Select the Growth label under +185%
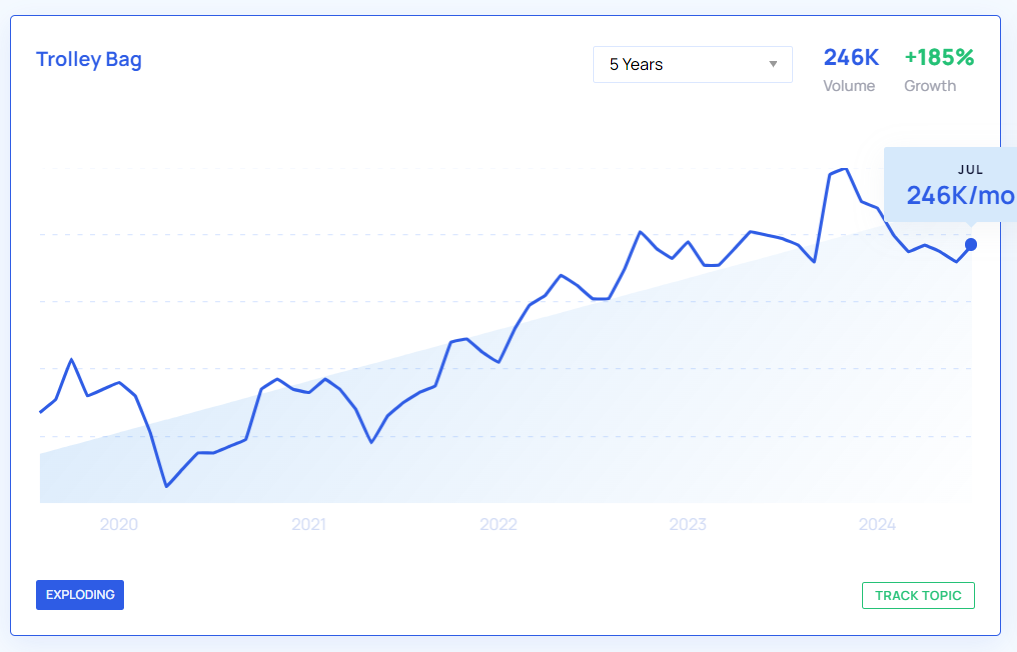The image size is (1017, 652). pyautogui.click(x=930, y=86)
